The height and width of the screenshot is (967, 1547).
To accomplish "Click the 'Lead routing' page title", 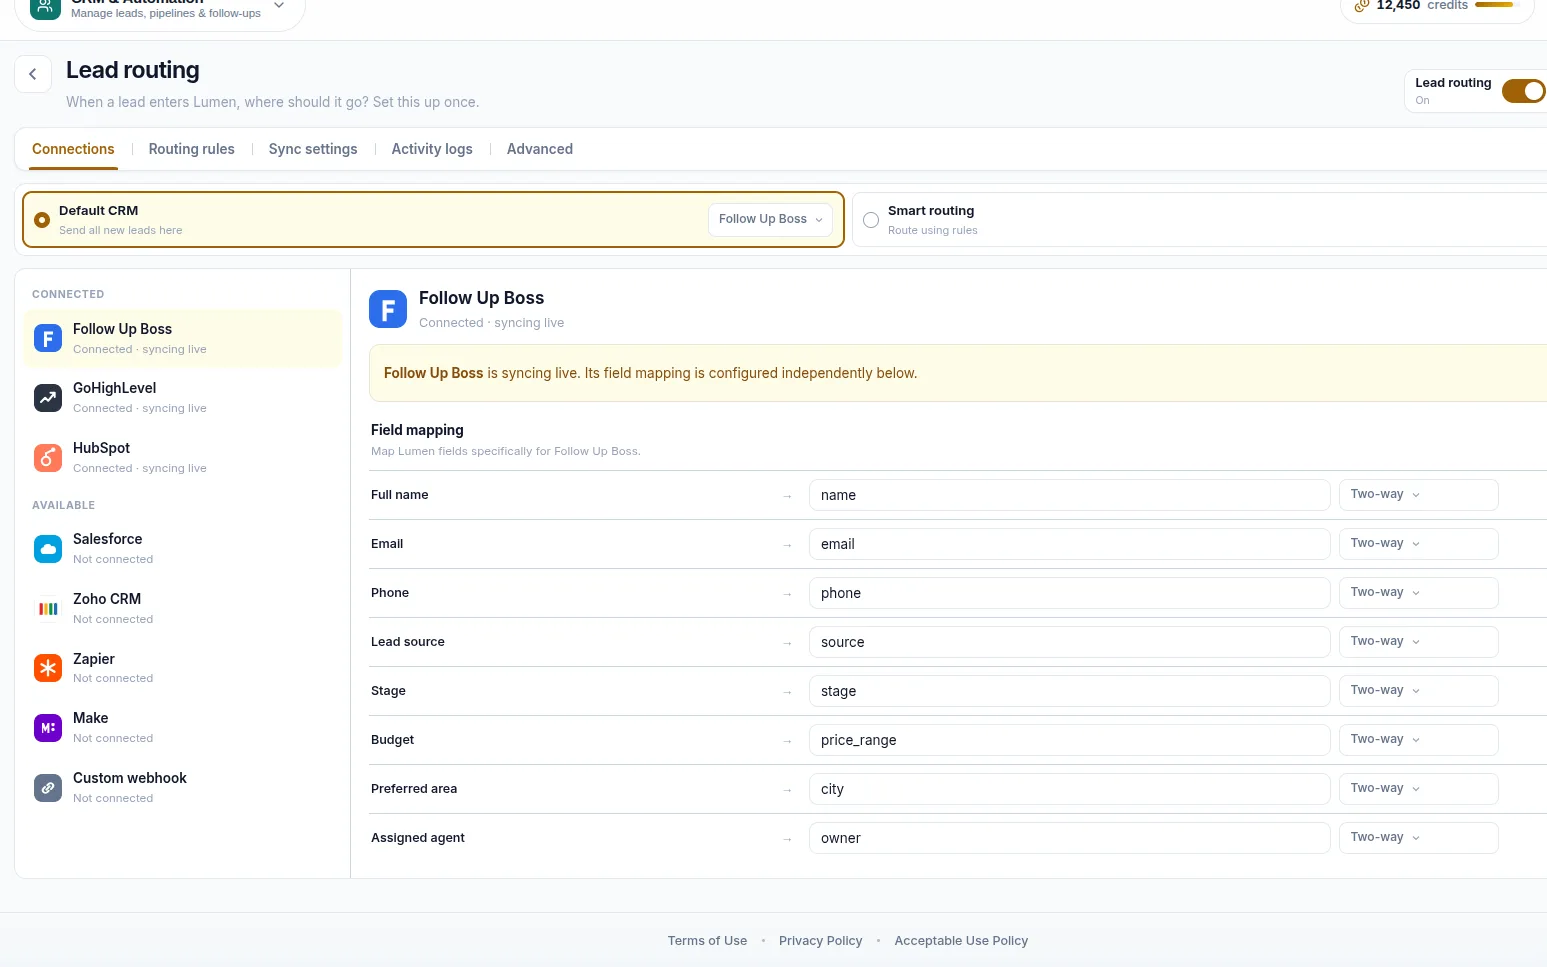I will click(133, 70).
